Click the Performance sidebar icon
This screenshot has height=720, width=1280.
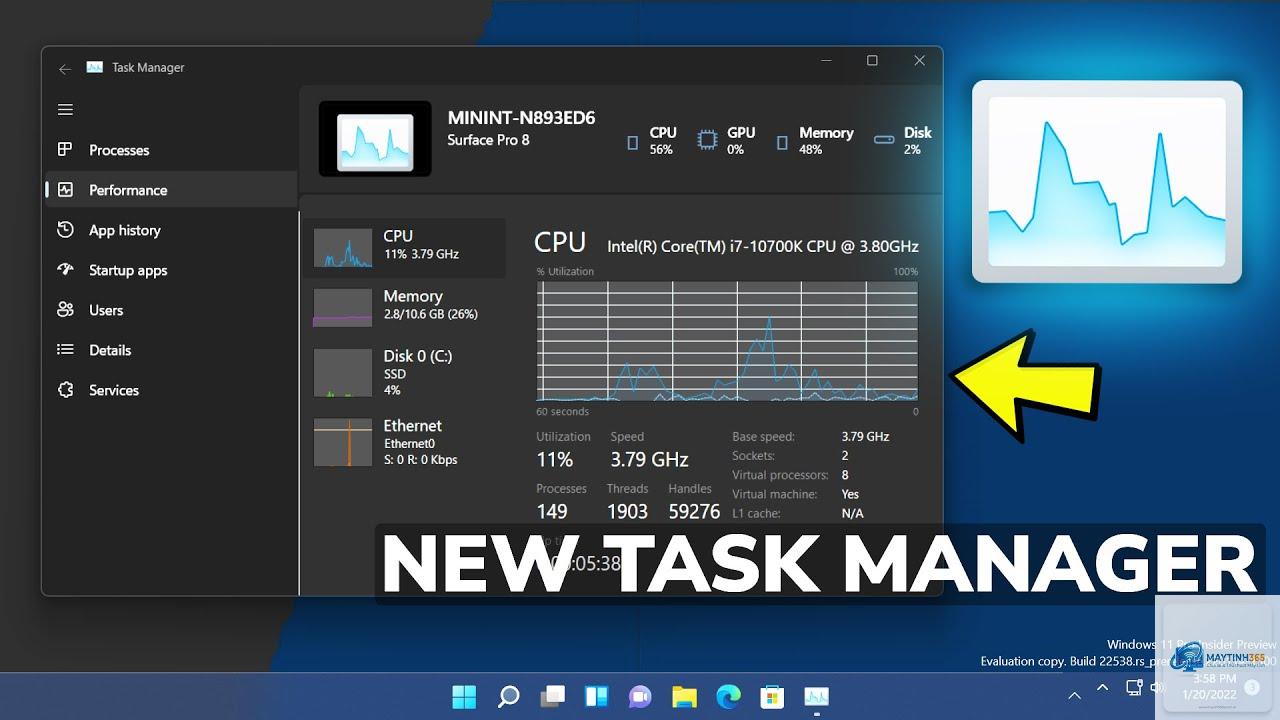tap(65, 189)
